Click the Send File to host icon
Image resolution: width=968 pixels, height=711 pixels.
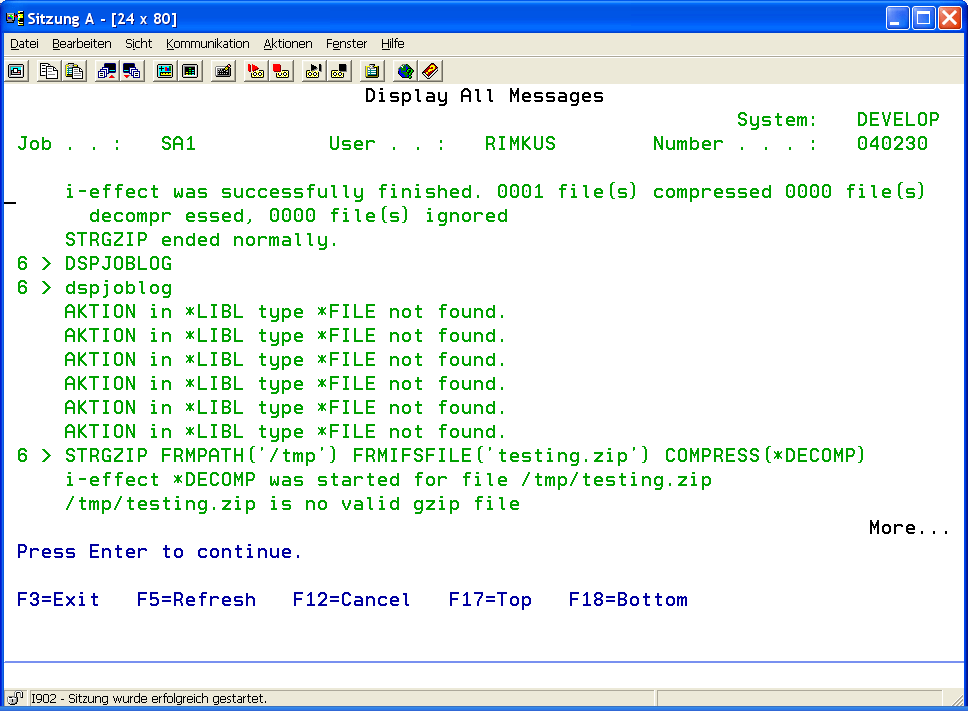[x=107, y=71]
